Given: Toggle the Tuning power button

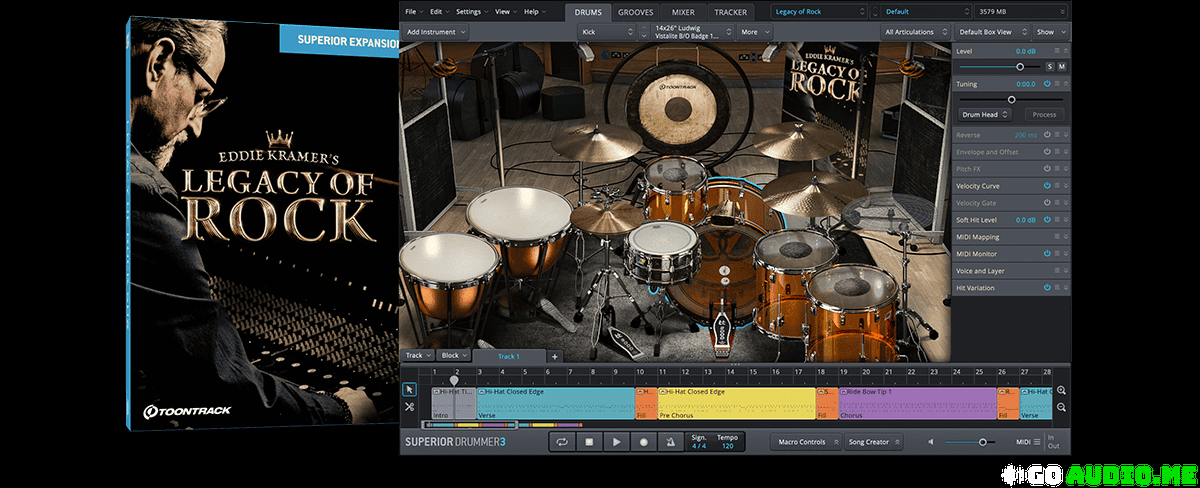Looking at the screenshot, I should tap(1047, 84).
